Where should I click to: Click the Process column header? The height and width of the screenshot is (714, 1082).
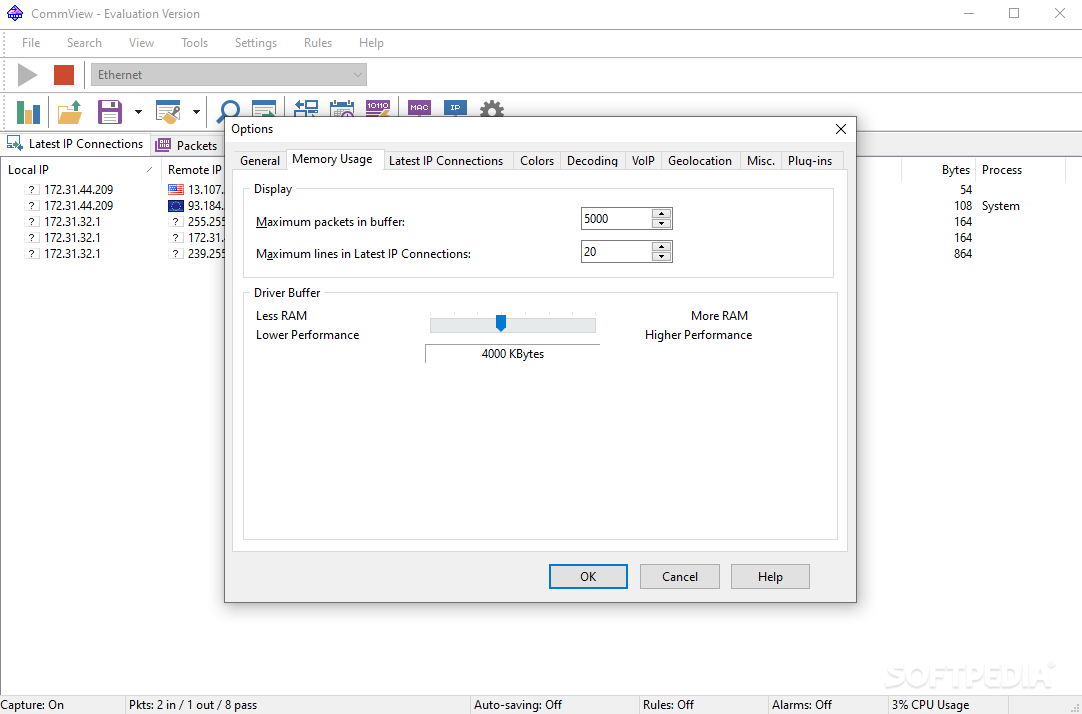point(1021,170)
